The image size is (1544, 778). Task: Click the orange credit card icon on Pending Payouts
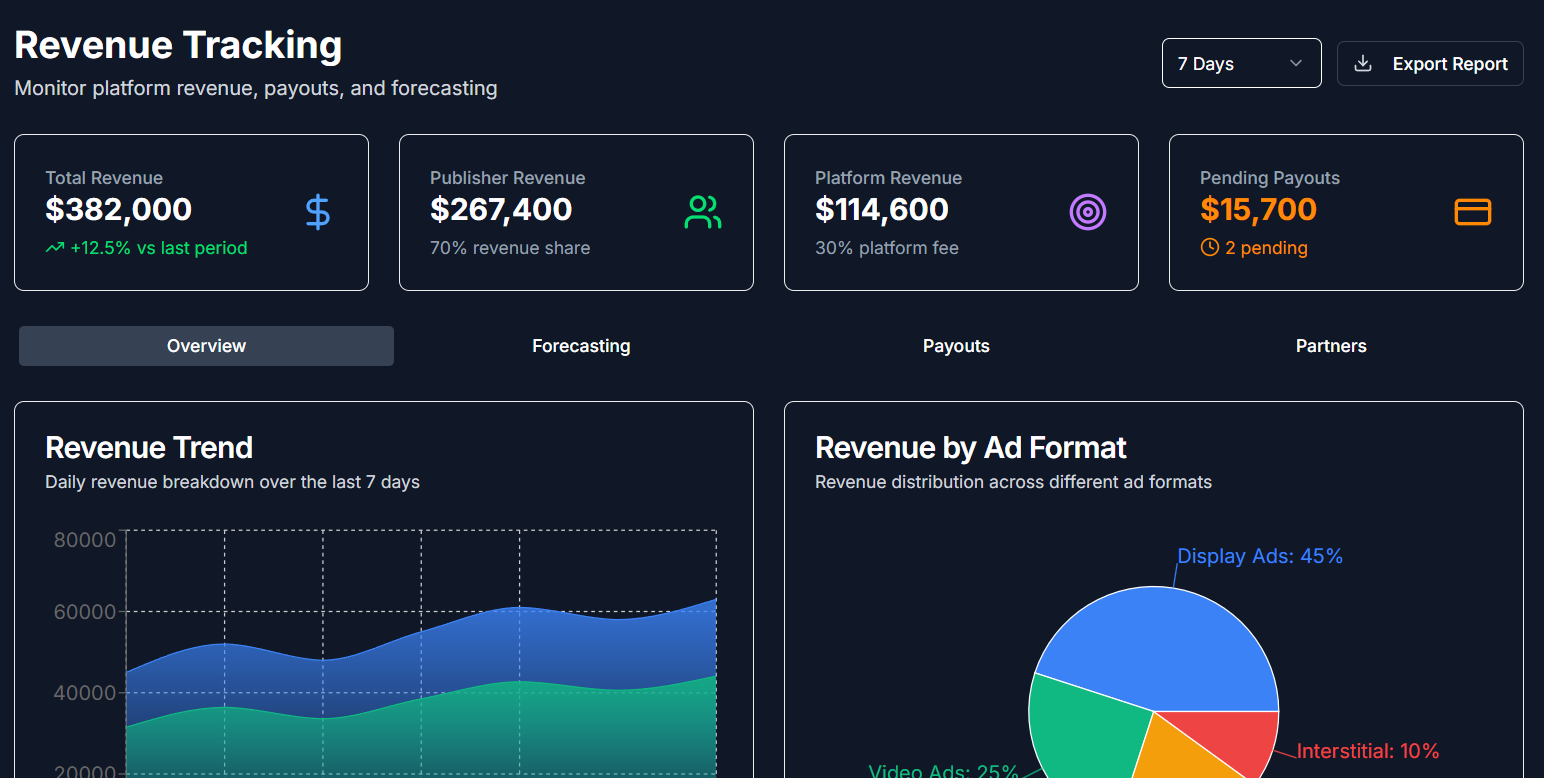click(1472, 211)
